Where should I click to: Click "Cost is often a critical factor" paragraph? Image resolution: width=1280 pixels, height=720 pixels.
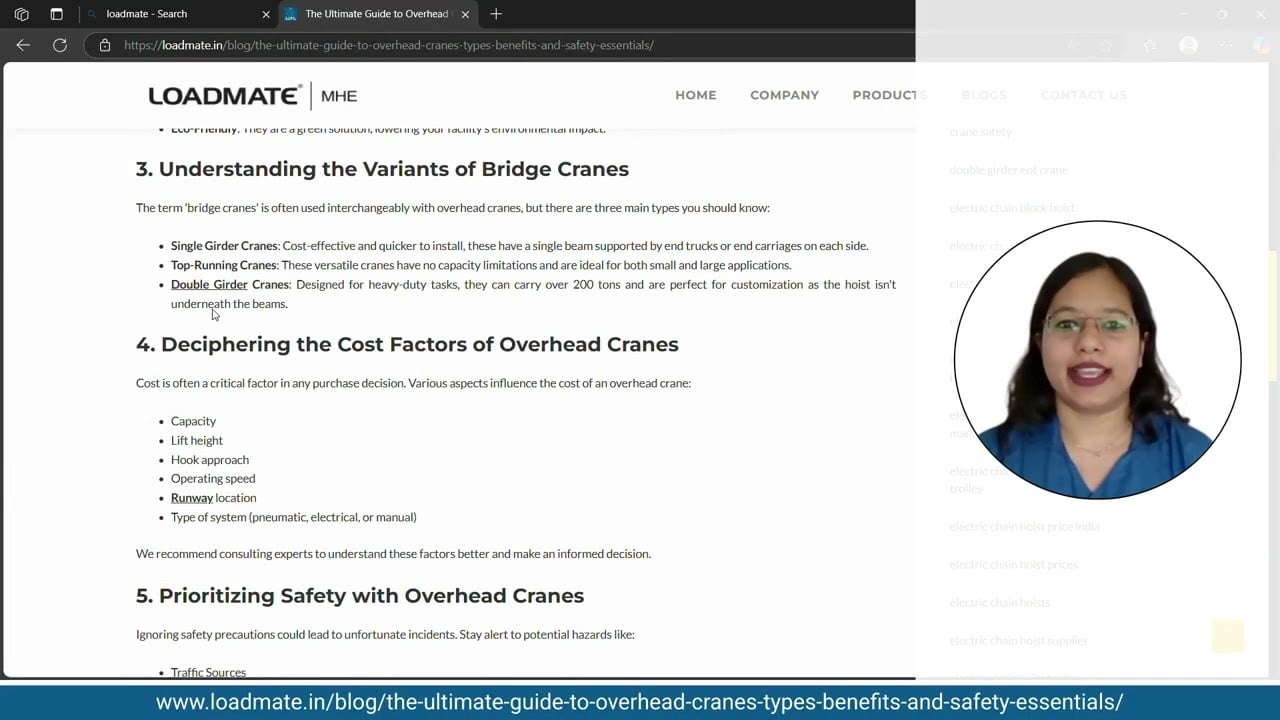click(413, 383)
